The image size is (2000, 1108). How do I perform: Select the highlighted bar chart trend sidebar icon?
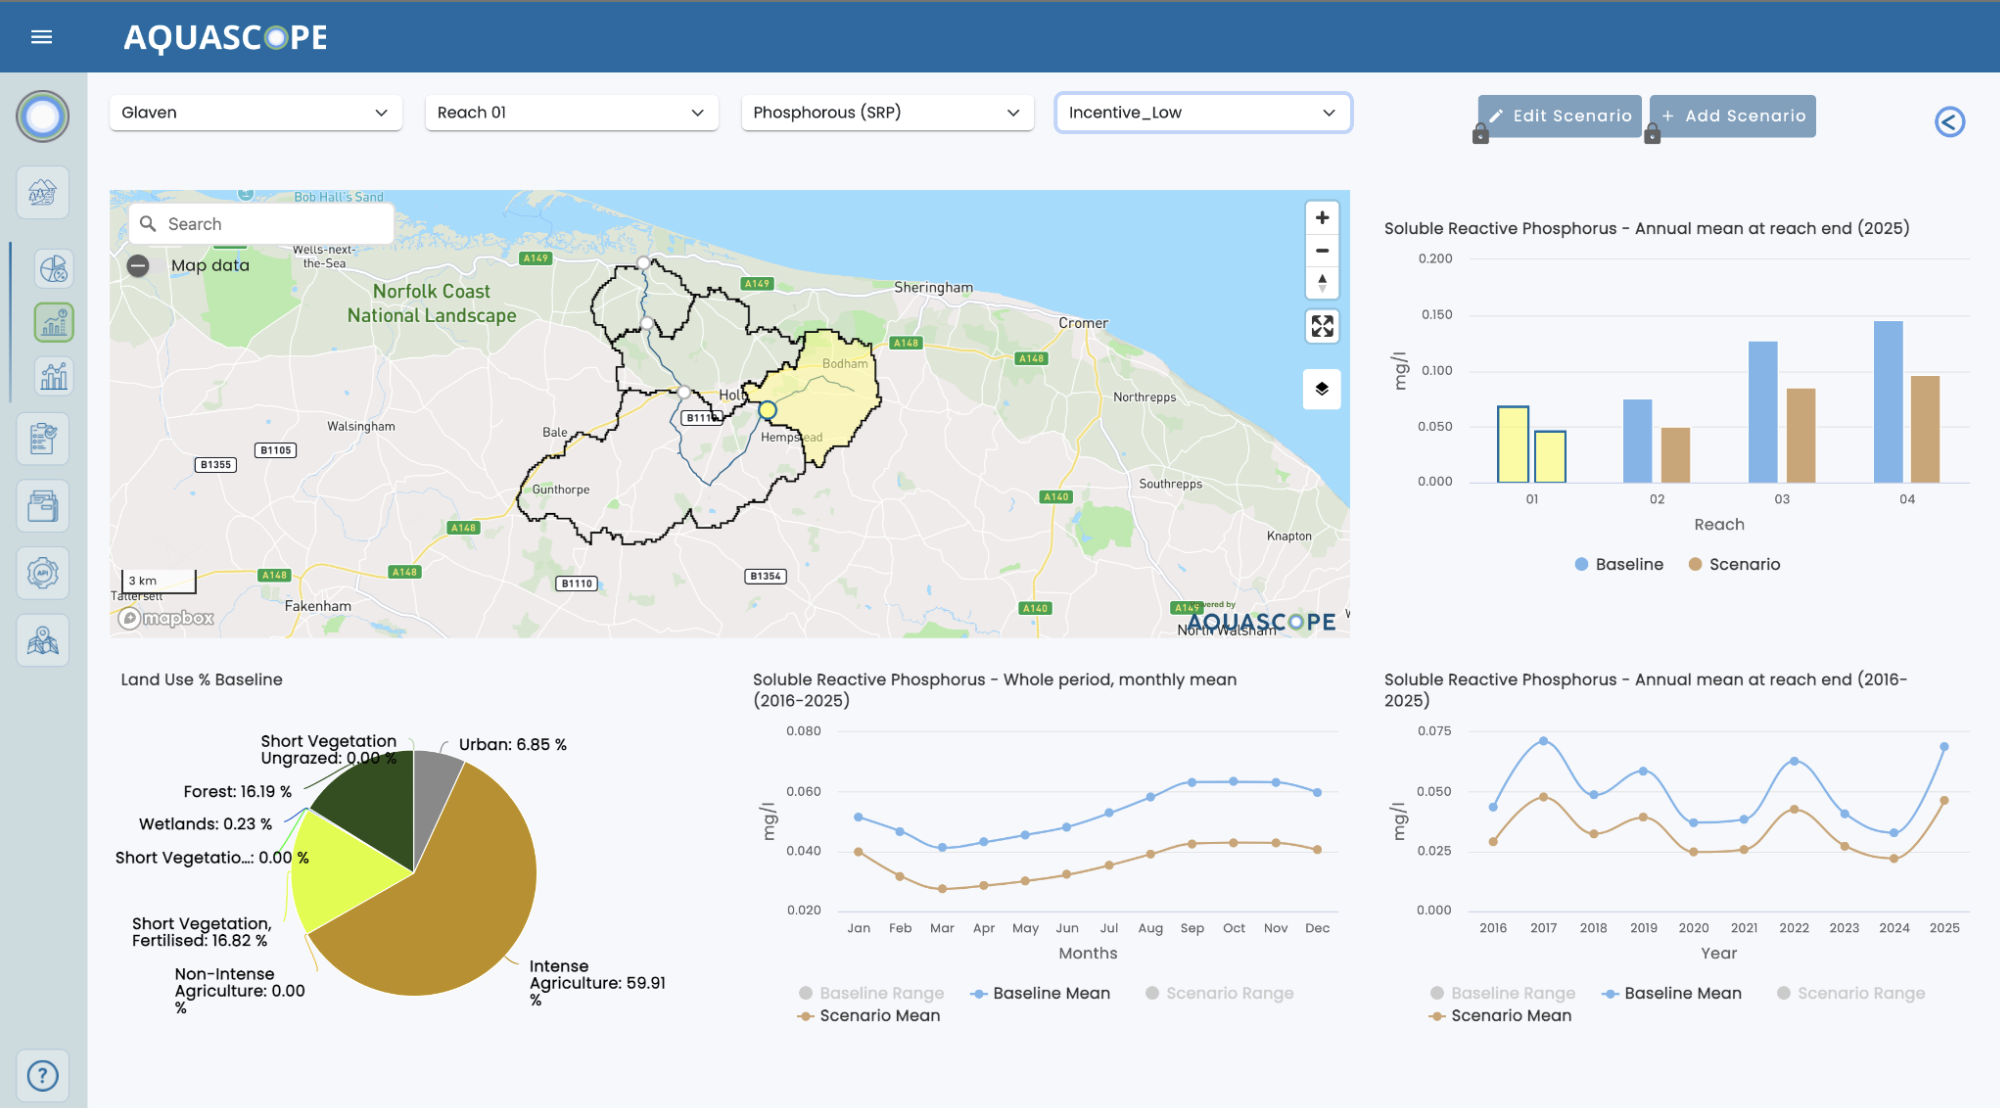click(x=54, y=322)
